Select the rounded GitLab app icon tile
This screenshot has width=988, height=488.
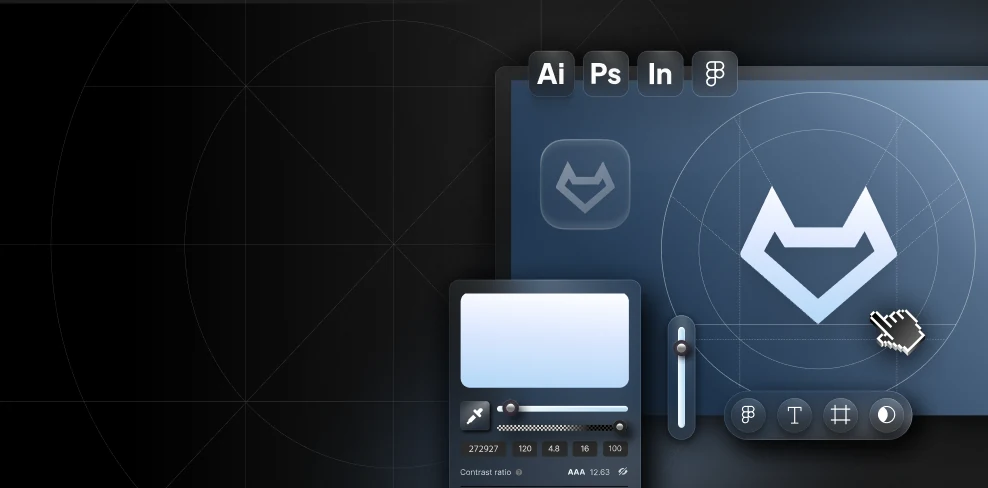(x=585, y=183)
